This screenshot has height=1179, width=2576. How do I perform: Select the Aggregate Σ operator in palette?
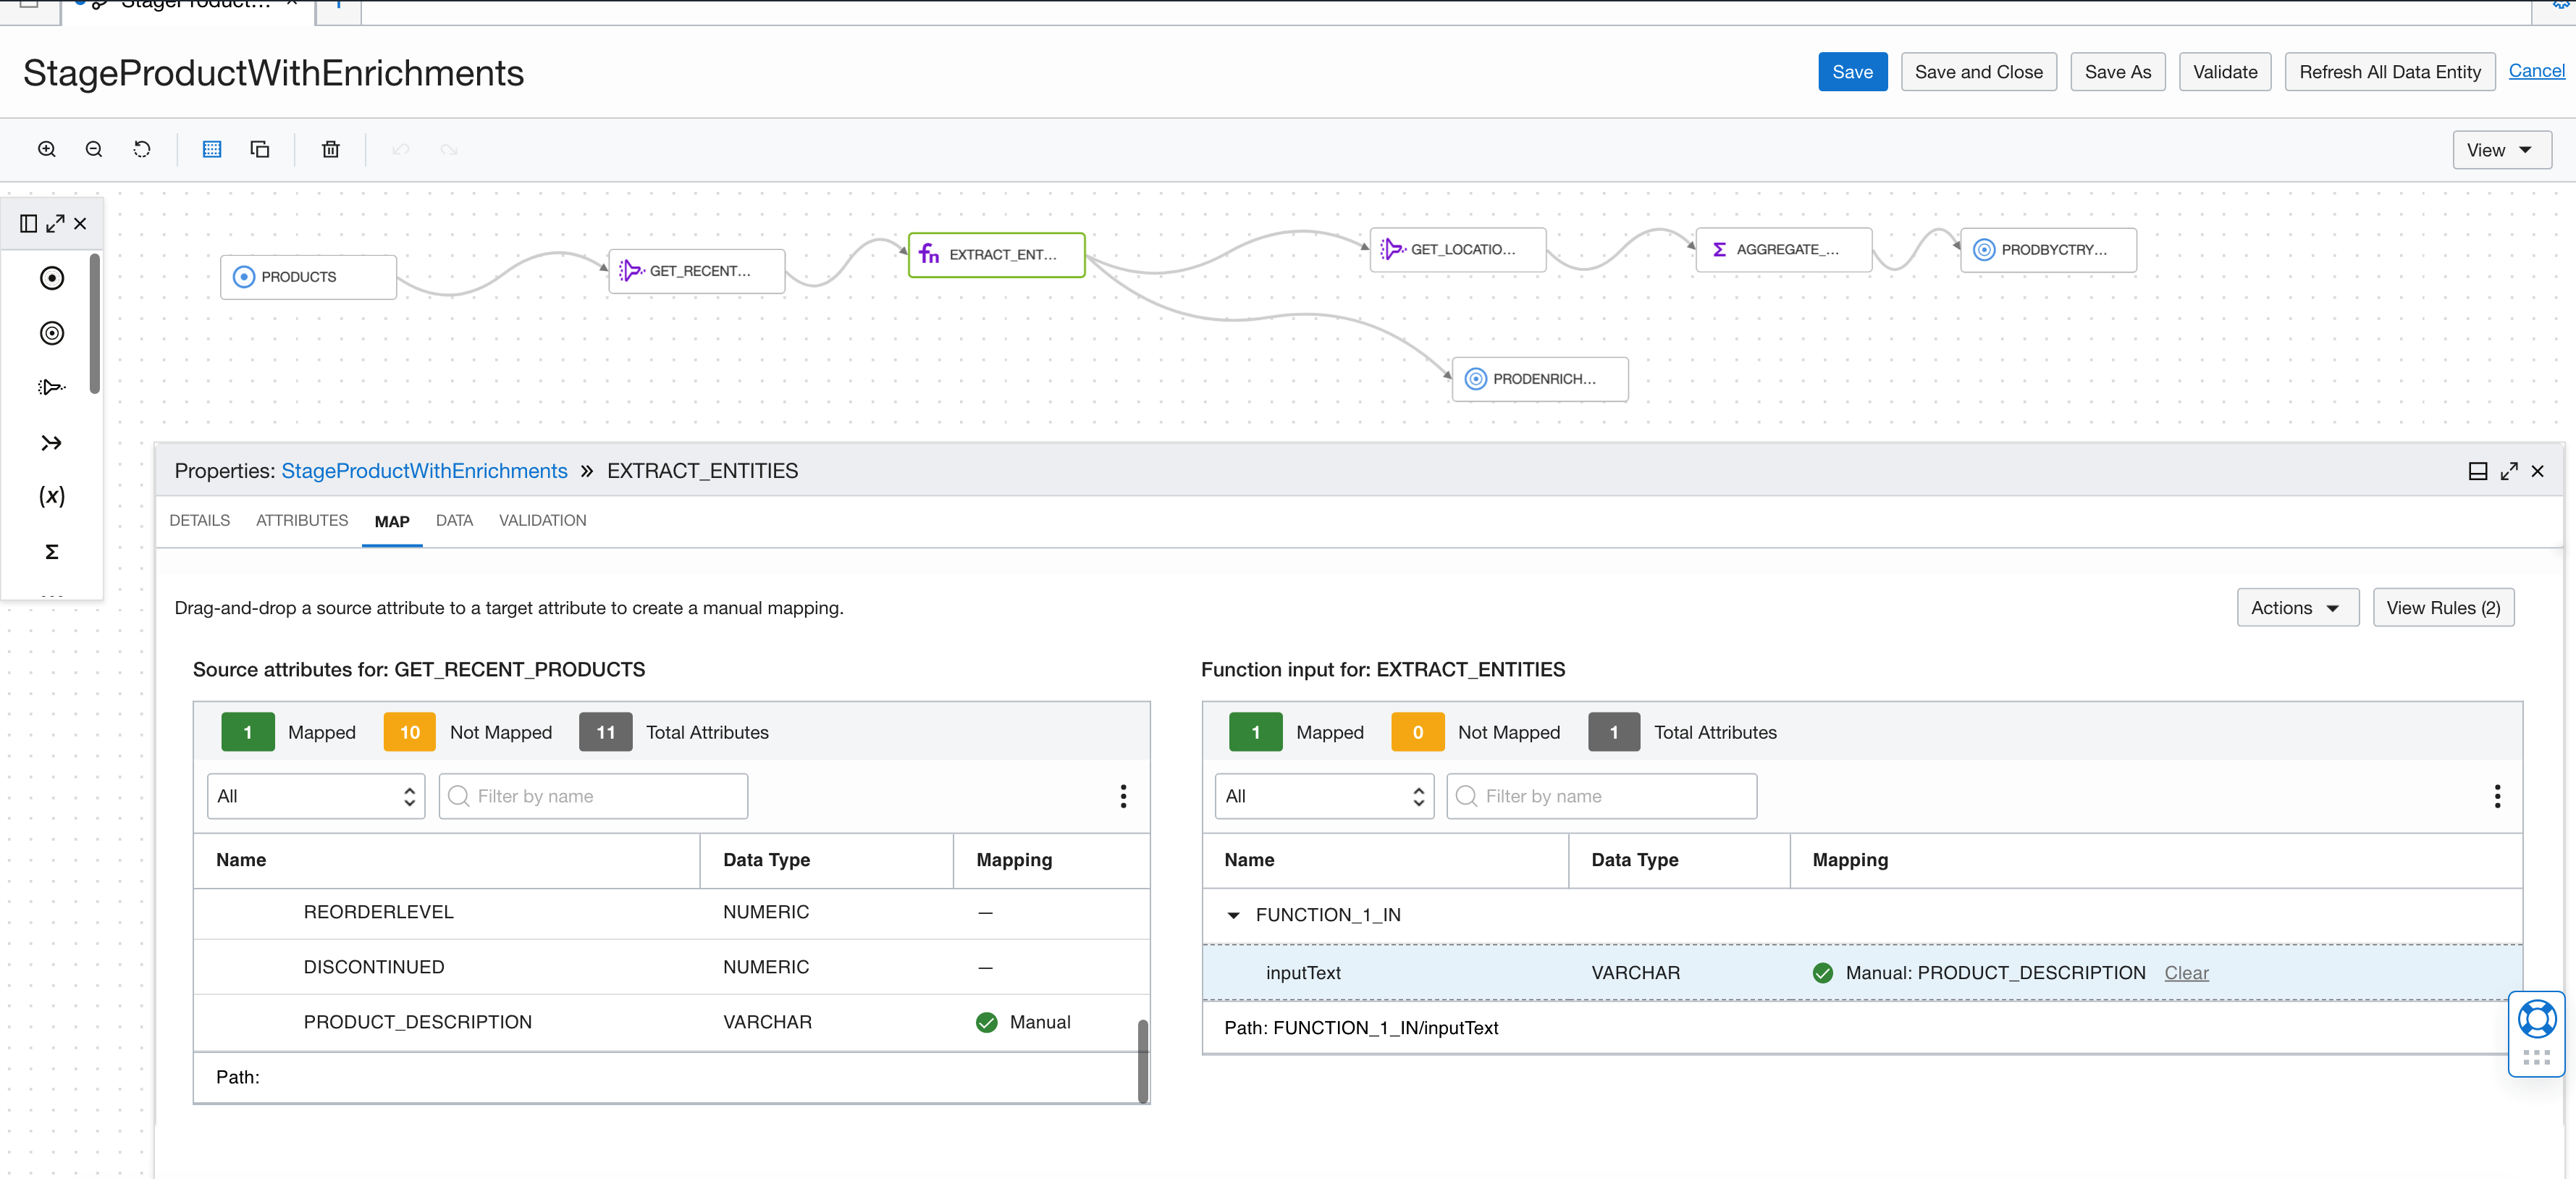[x=51, y=551]
